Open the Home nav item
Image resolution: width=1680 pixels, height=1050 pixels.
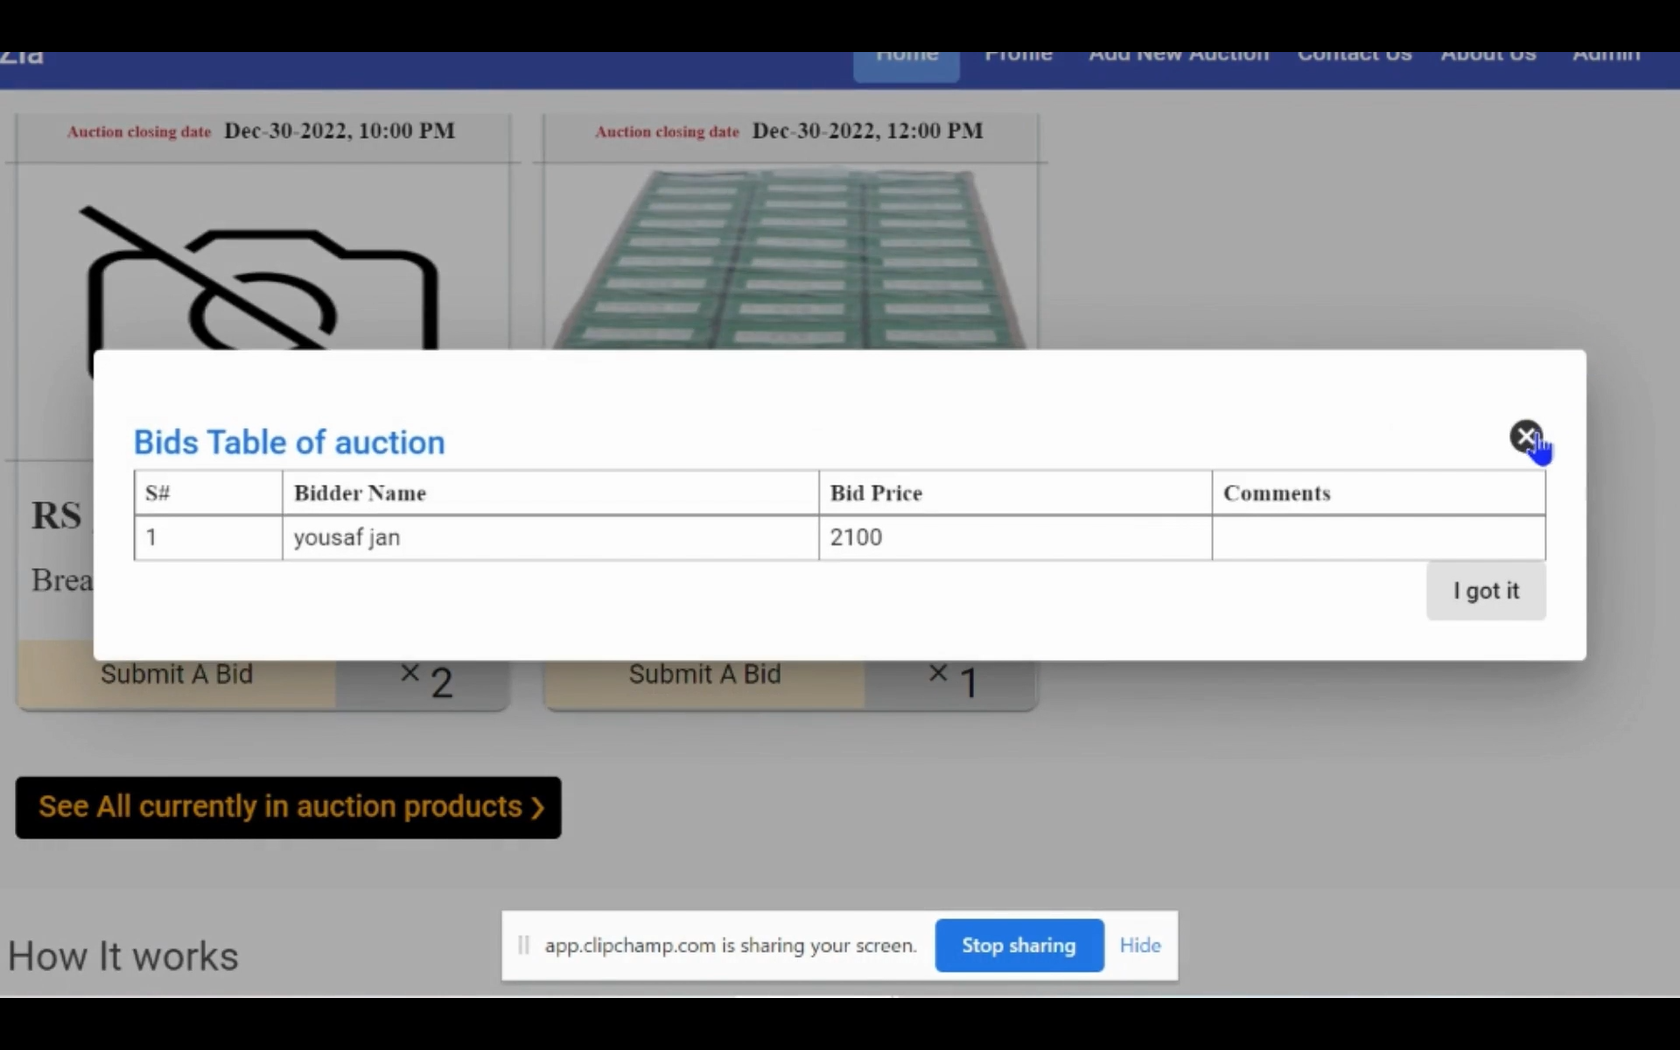tap(906, 60)
